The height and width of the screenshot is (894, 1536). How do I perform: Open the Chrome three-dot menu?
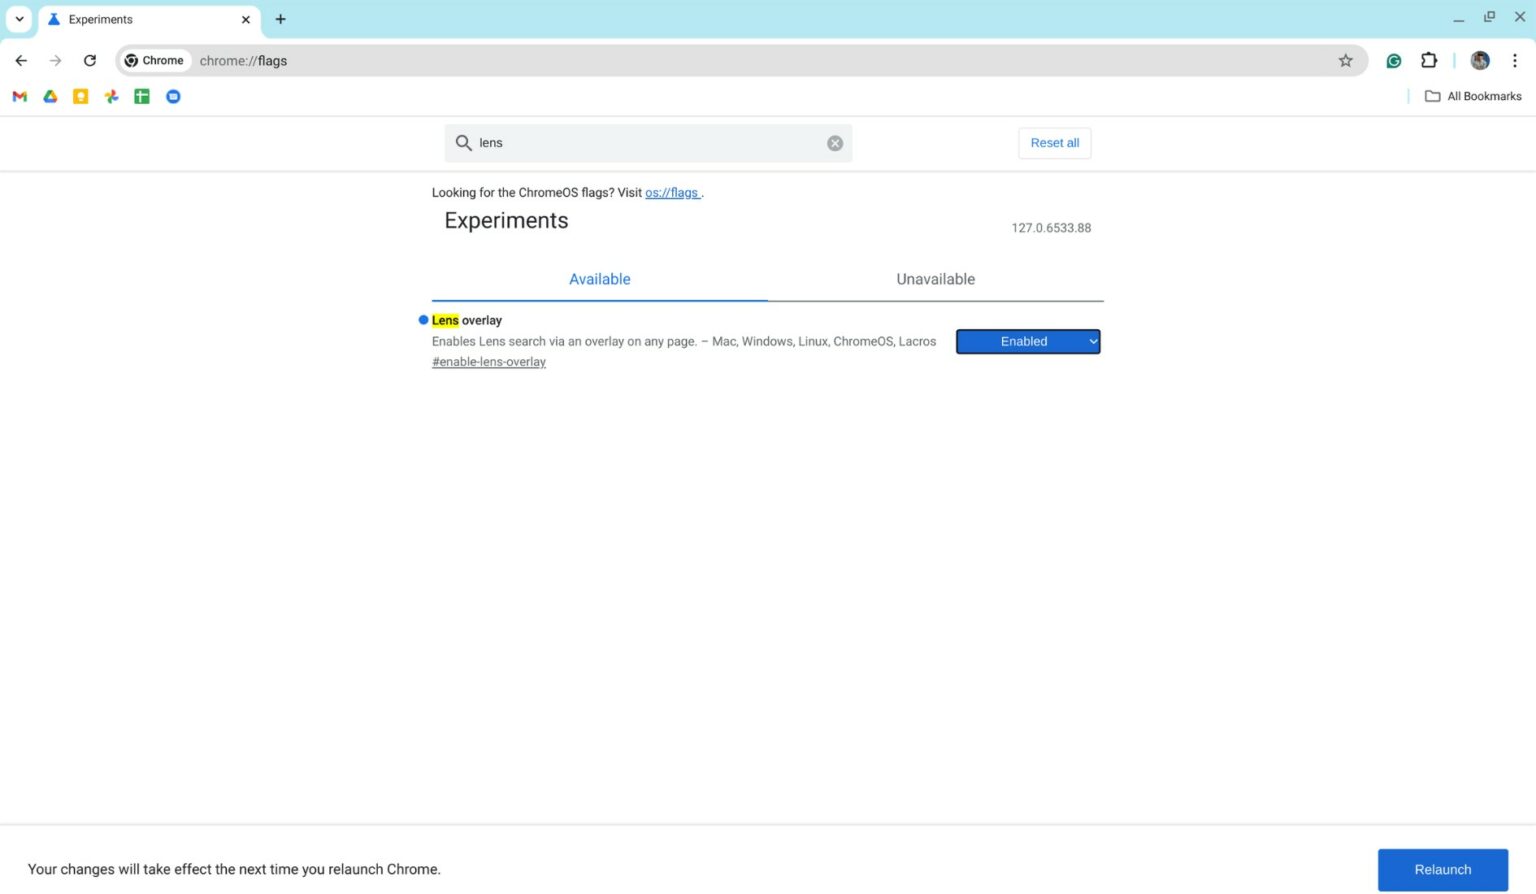click(1514, 61)
